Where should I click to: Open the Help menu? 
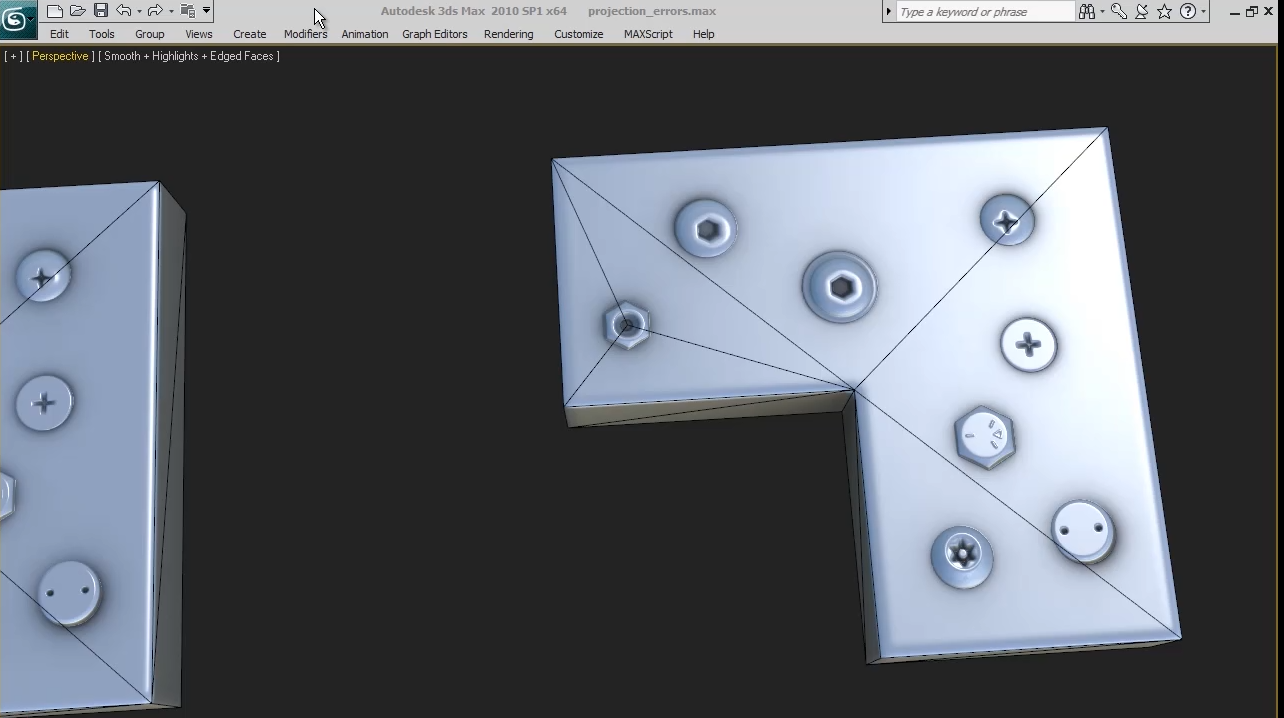pos(704,34)
